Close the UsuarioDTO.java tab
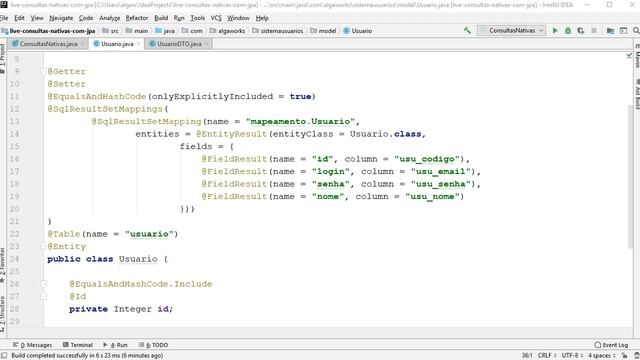Screen dimensions: 640x360 click(207, 44)
